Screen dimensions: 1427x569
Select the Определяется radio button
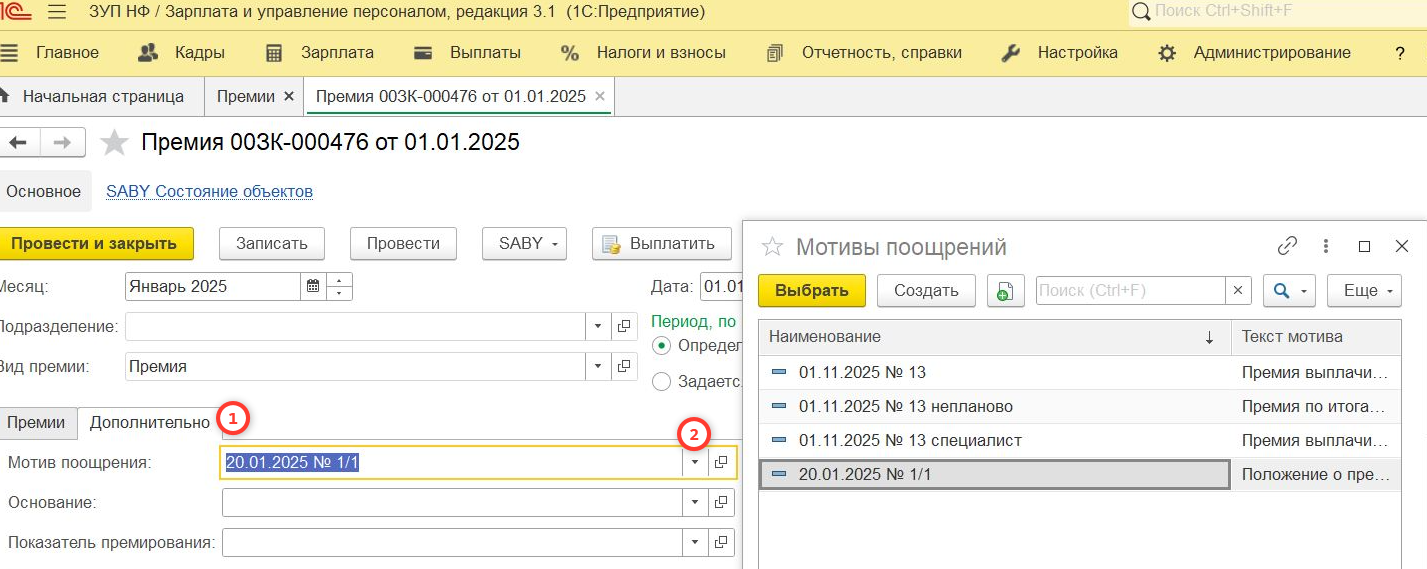point(661,345)
